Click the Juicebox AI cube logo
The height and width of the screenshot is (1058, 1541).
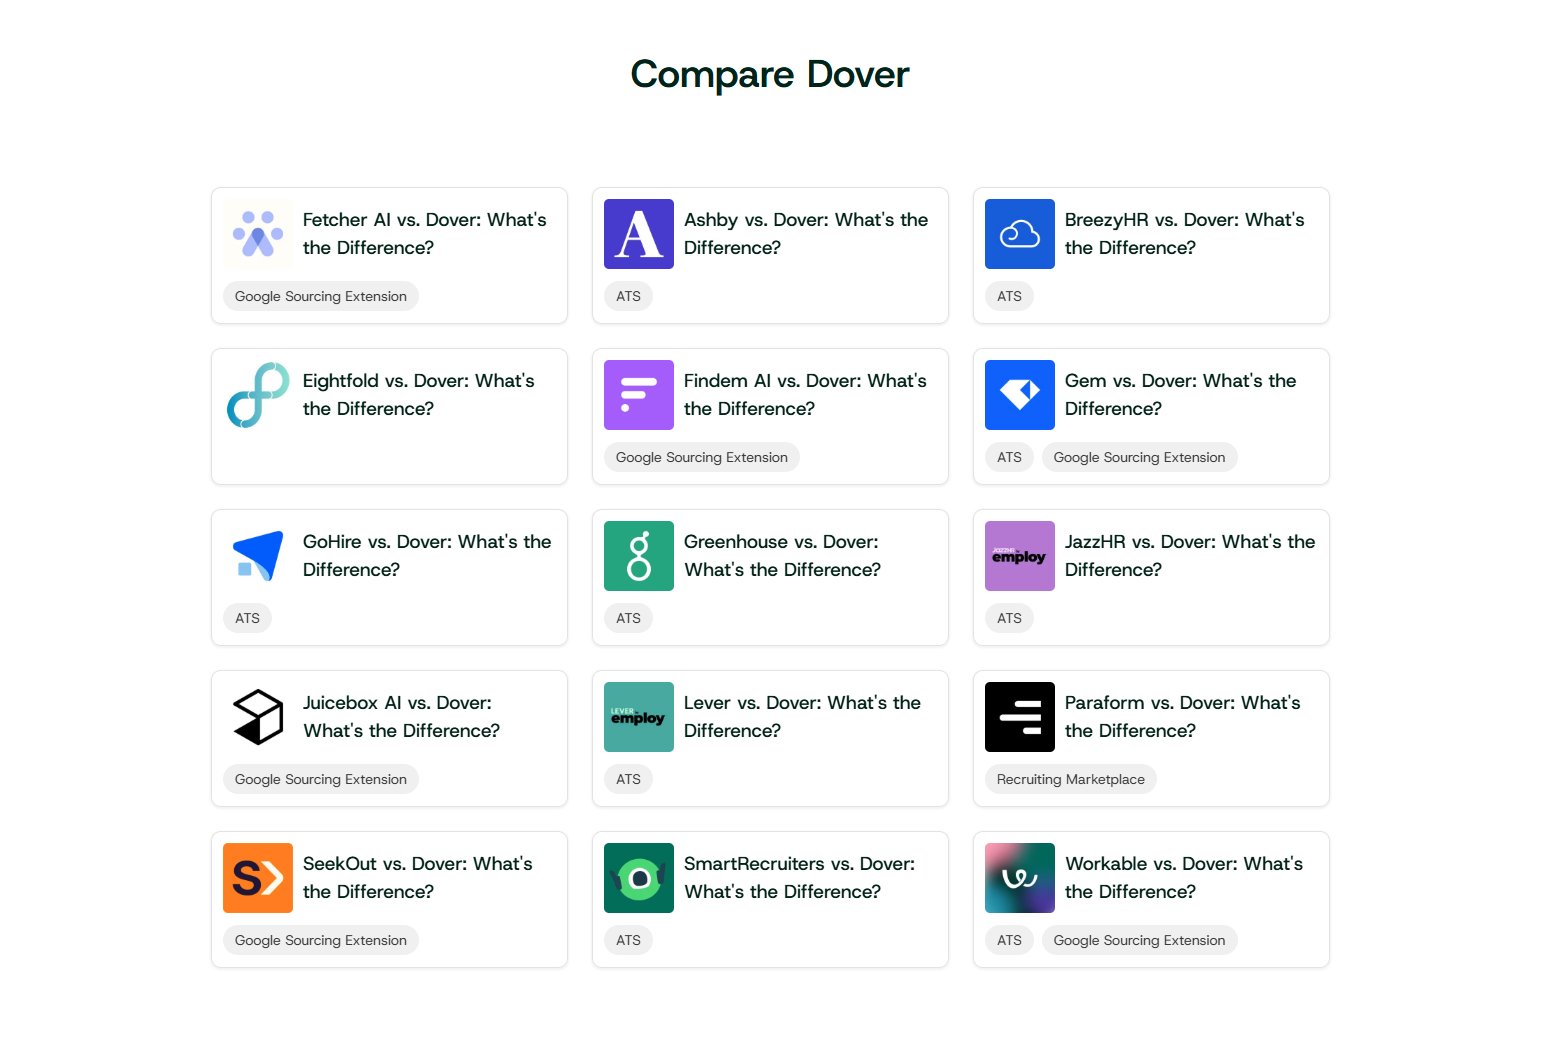pyautogui.click(x=258, y=717)
